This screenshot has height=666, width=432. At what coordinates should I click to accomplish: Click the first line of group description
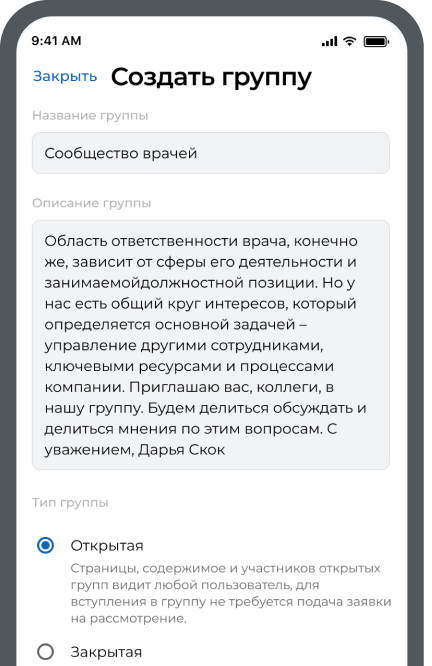pyautogui.click(x=201, y=241)
